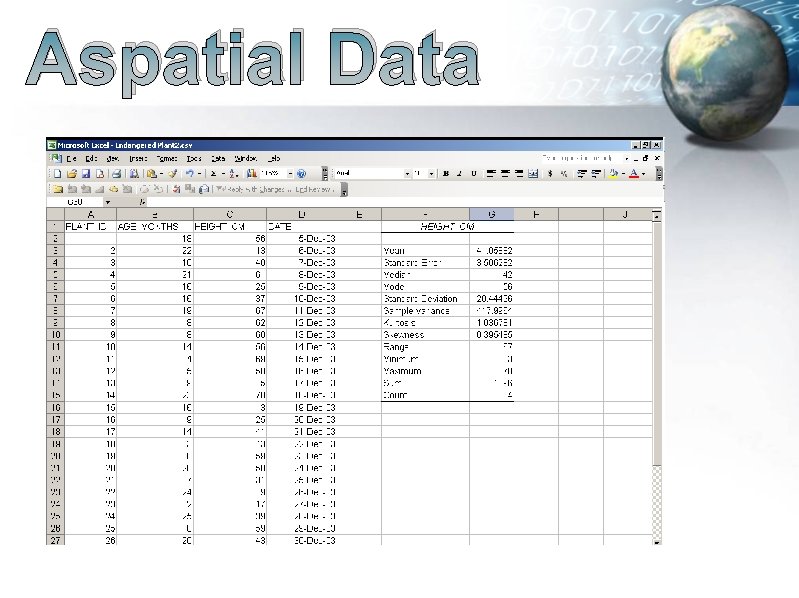799x598 pixels.
Task: Select the Sample Variance label cell
Action: pyautogui.click(x=425, y=311)
